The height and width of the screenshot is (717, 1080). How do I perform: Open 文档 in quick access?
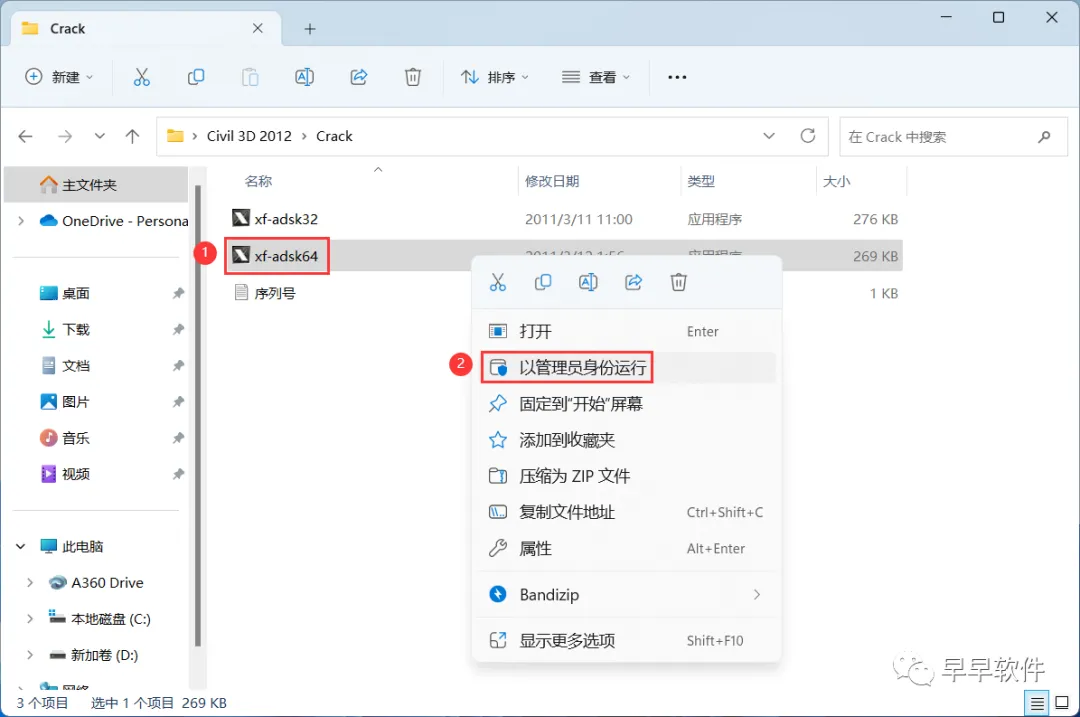[76, 366]
